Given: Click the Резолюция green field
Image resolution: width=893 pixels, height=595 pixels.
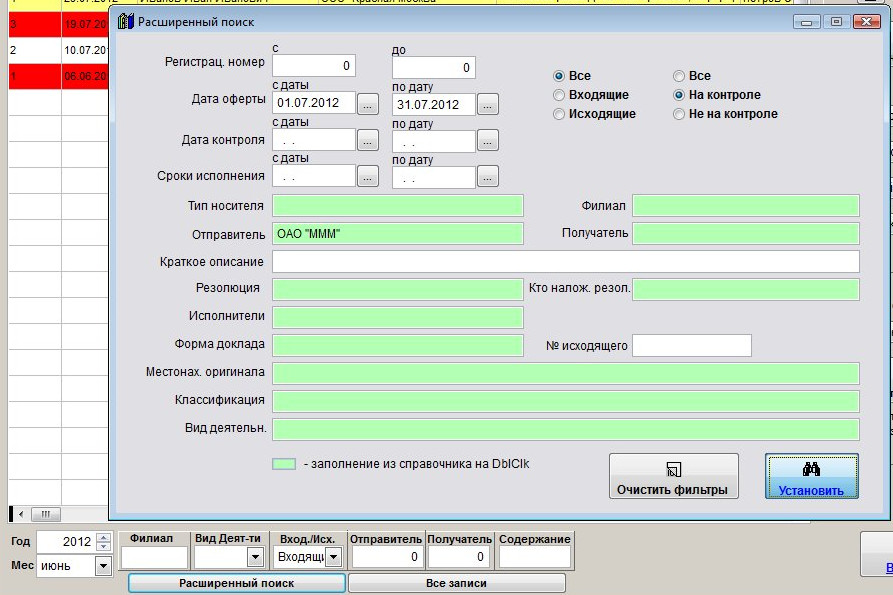Looking at the screenshot, I should 398,289.
